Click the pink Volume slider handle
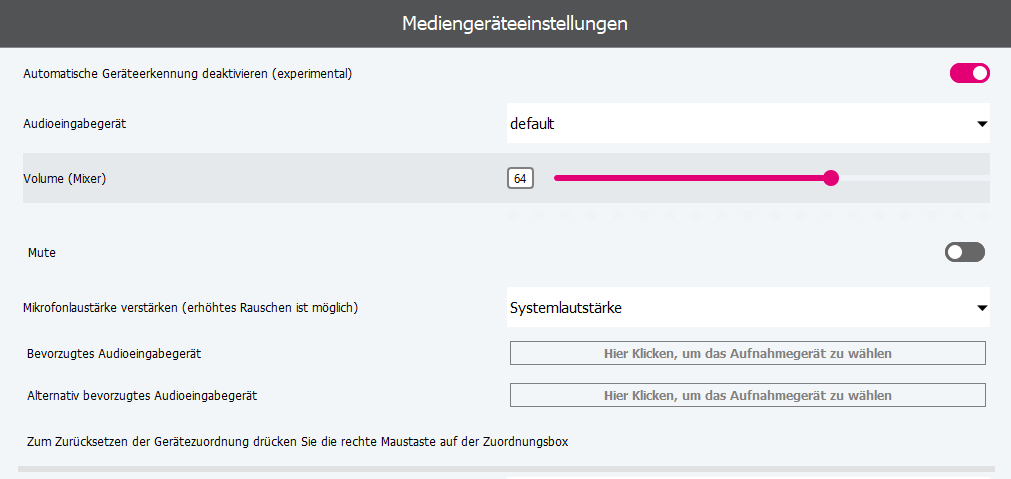 point(831,178)
